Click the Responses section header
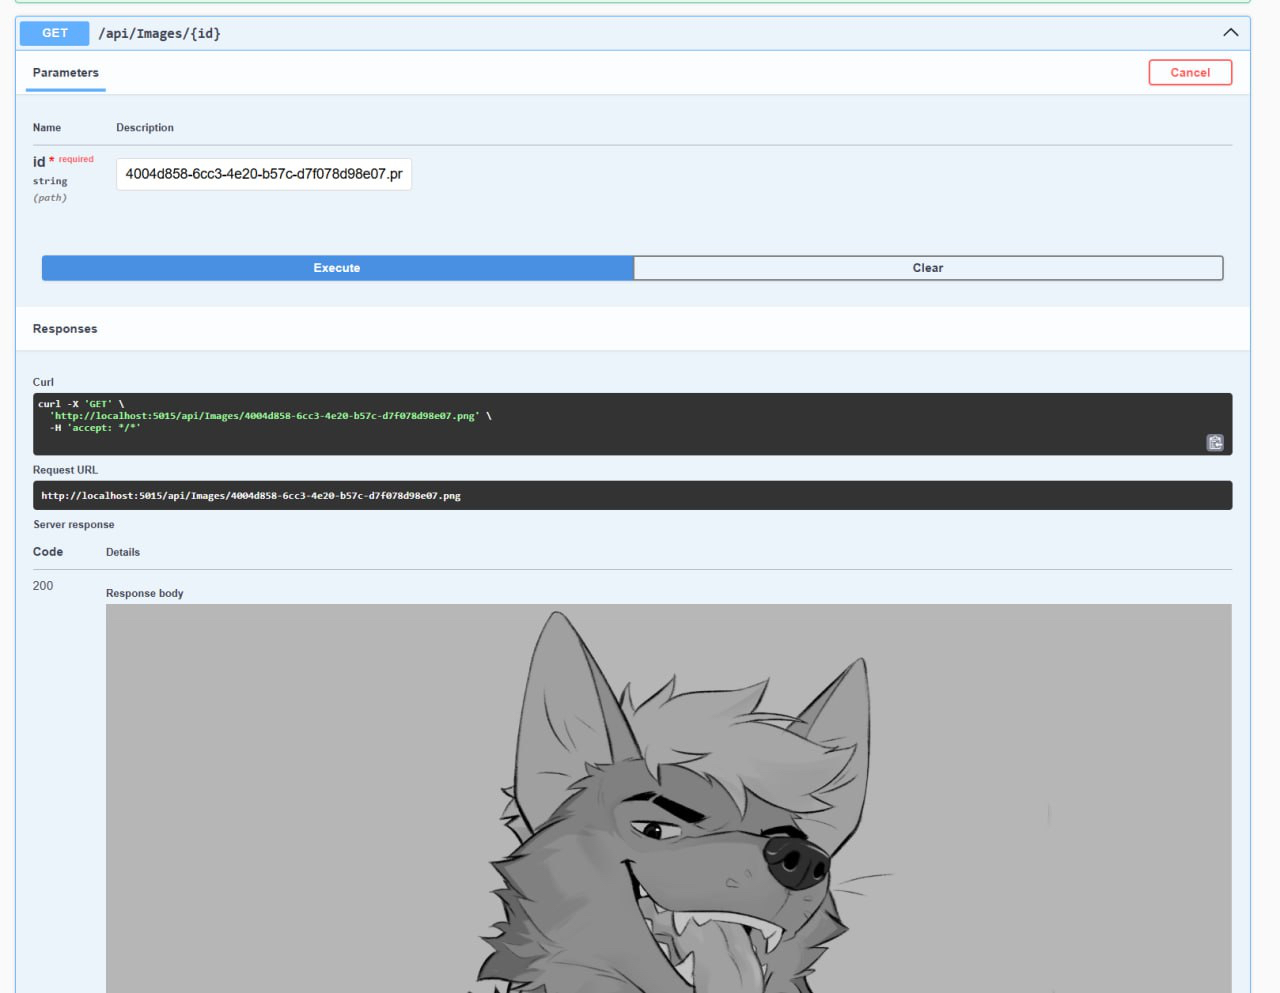This screenshot has height=993, width=1280. point(65,329)
